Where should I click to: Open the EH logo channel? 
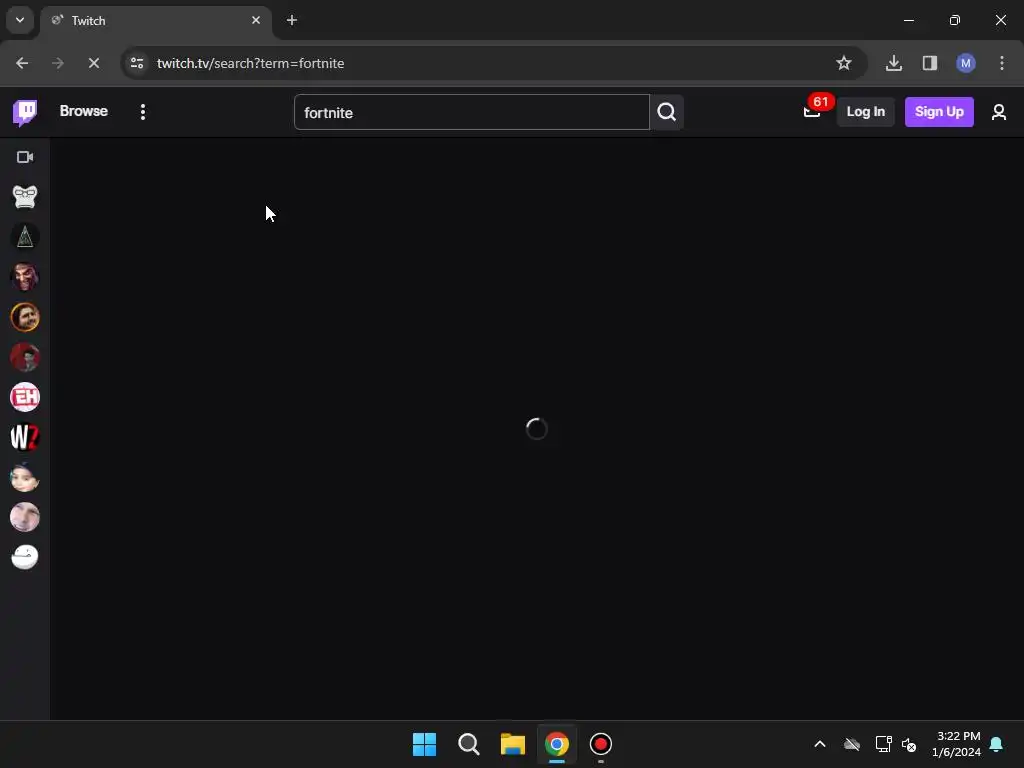(25, 397)
